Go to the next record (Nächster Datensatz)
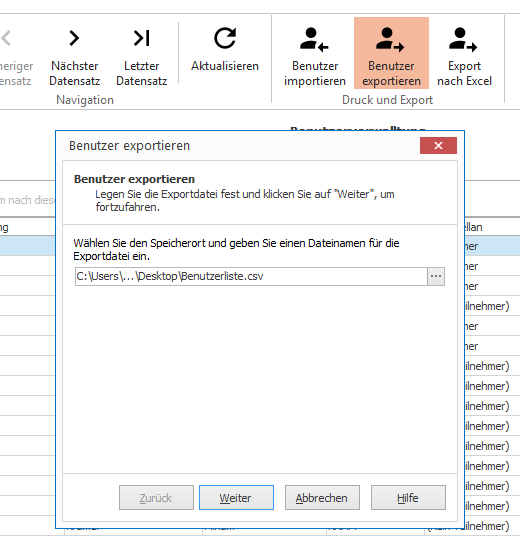The image size is (520, 553). (74, 54)
